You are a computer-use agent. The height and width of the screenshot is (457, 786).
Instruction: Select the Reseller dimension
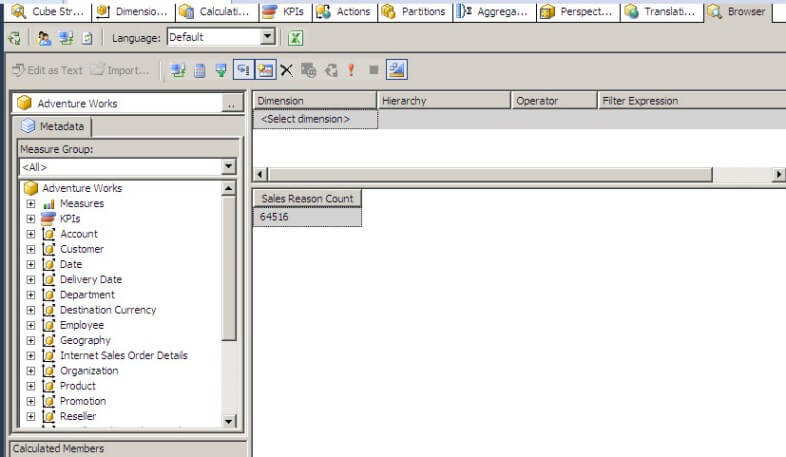click(78, 416)
